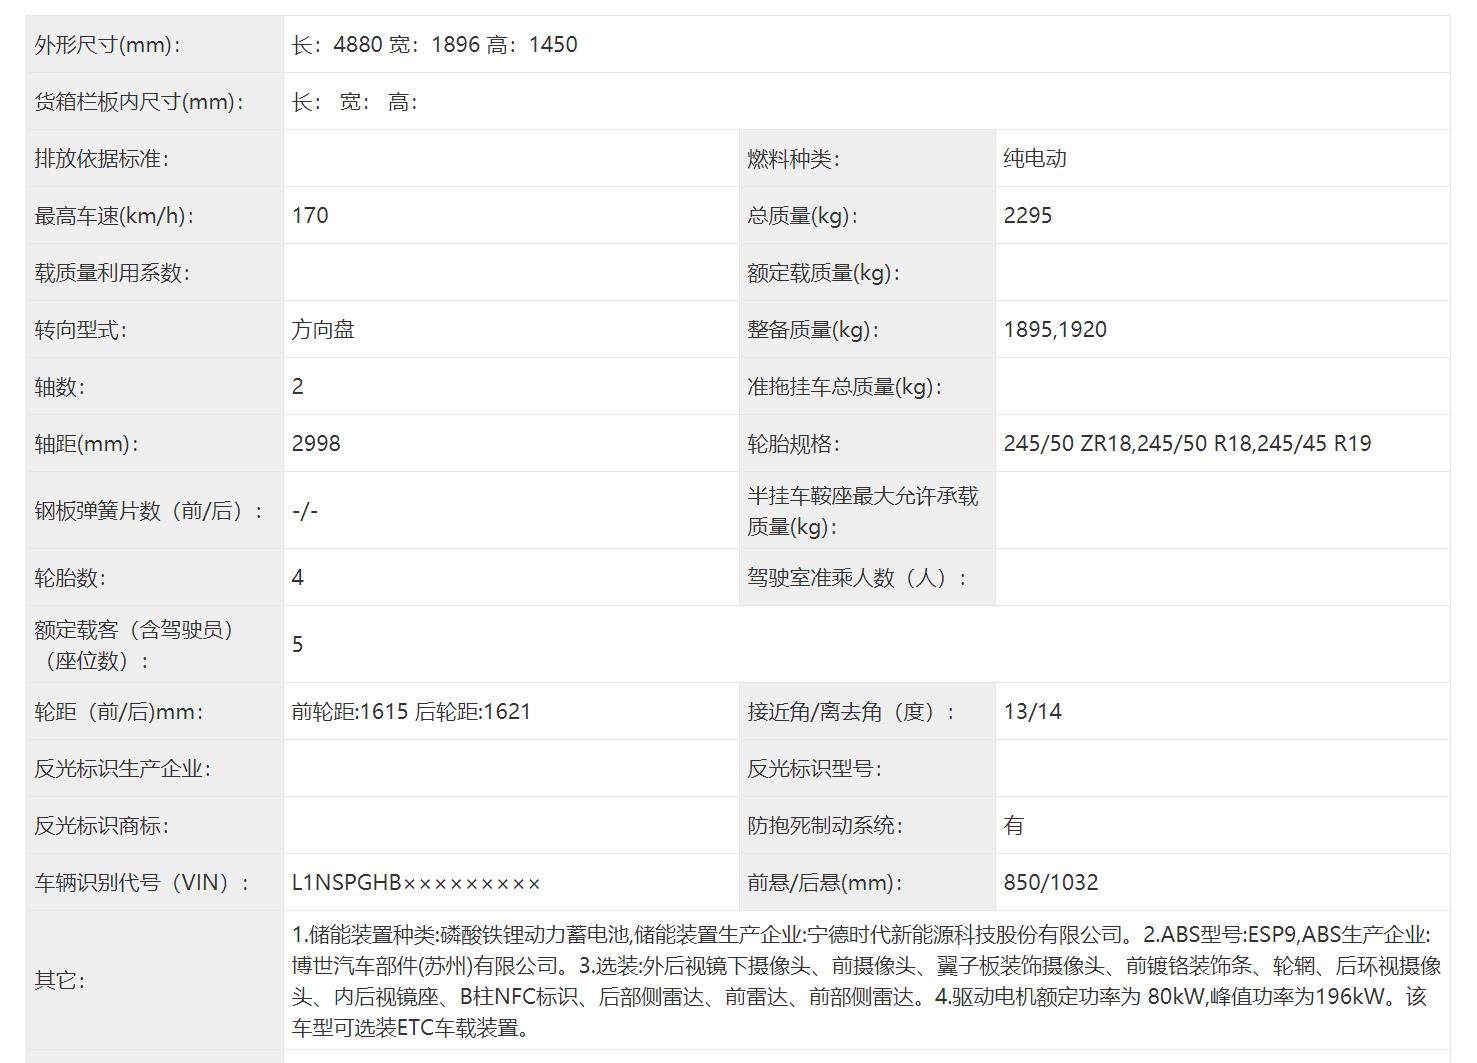This screenshot has height=1063, width=1477.
Task: Select the 纯电动 fuel type value
Action: tap(1035, 159)
